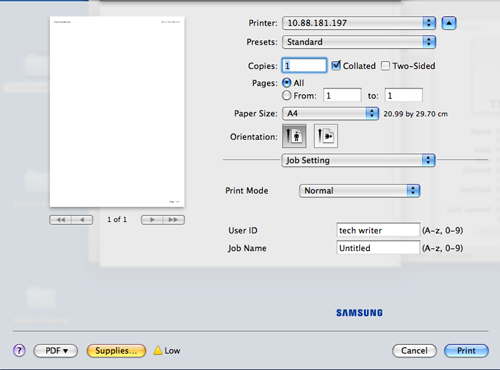Open the Printer dropdown 10.88.181.197
This screenshot has width=500, height=370.
click(x=359, y=23)
